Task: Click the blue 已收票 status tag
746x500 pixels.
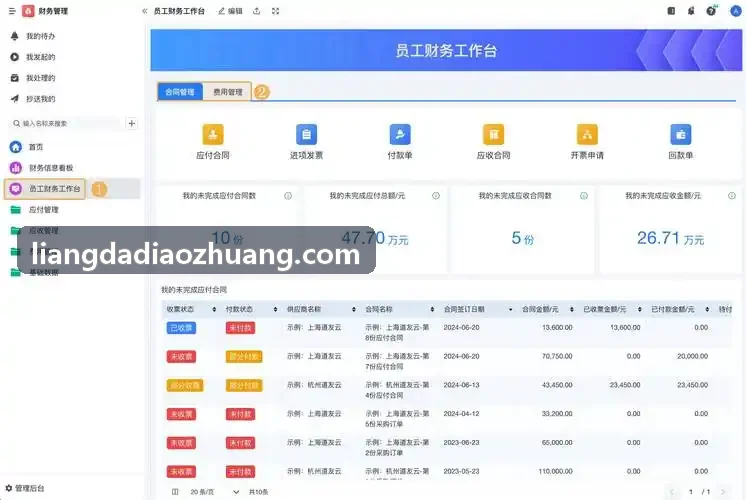Action: click(x=181, y=328)
